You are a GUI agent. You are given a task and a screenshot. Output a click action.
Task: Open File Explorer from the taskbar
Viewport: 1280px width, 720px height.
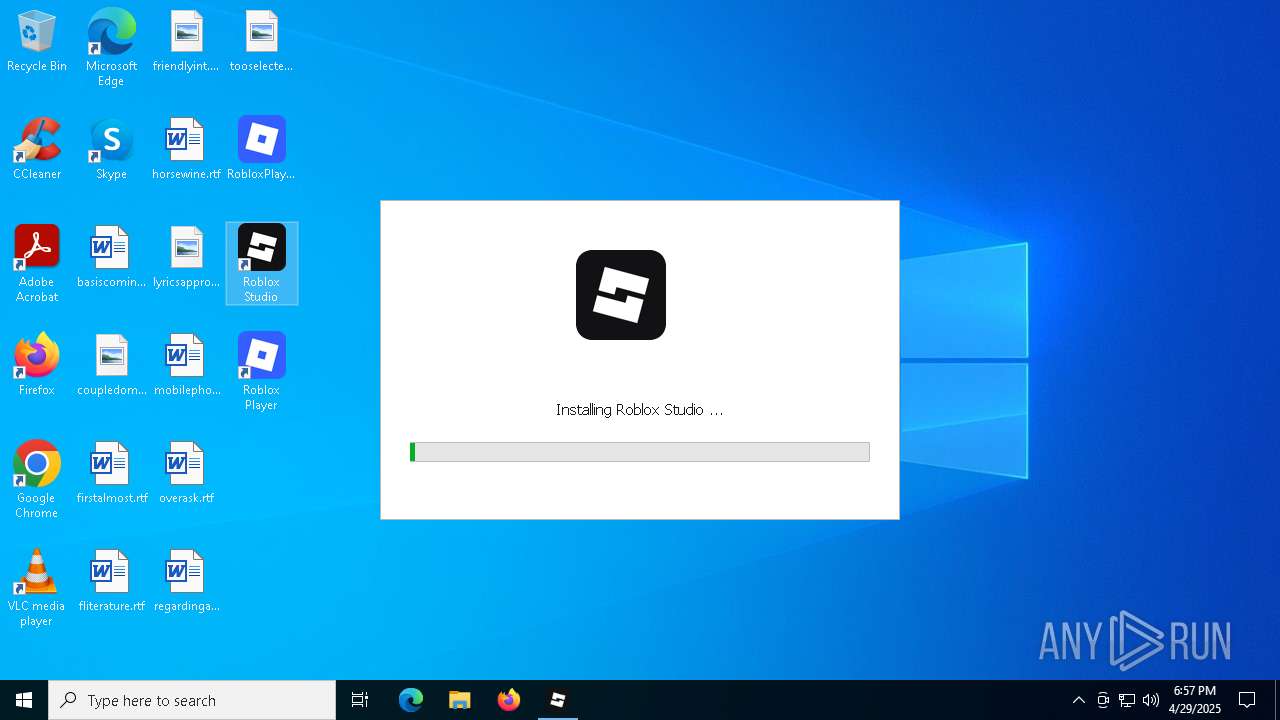coord(460,700)
